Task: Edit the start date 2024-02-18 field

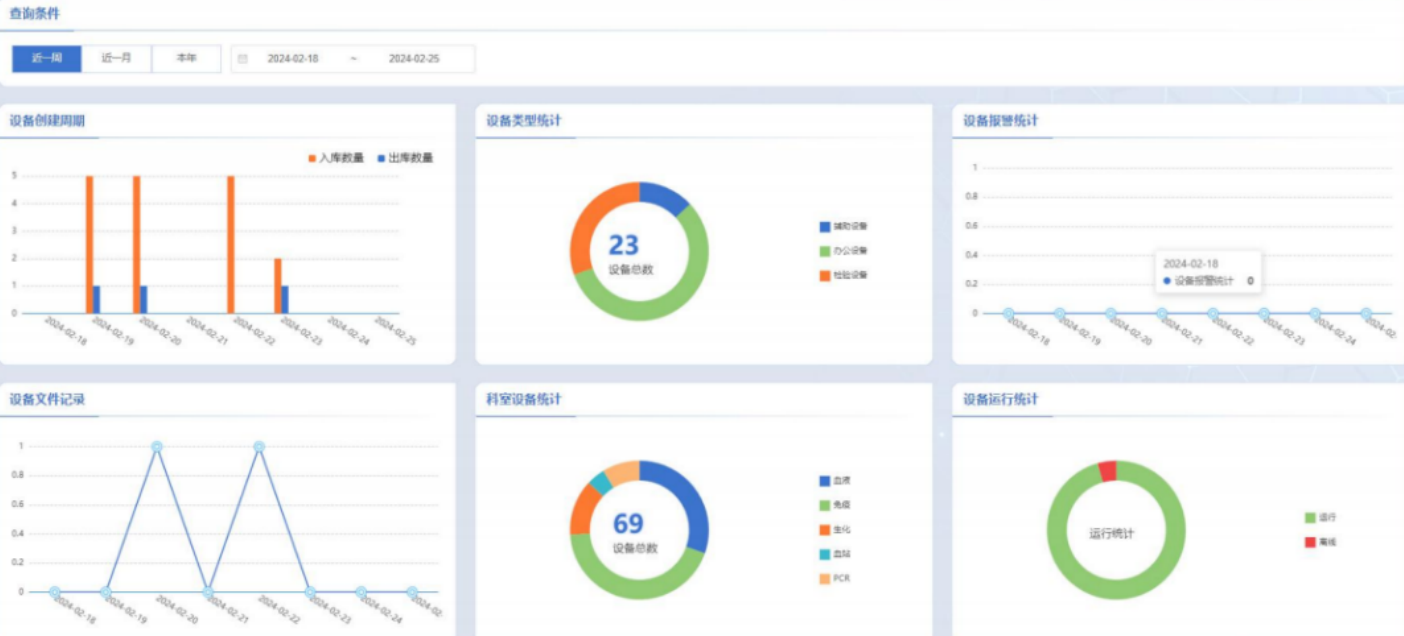Action: coord(293,59)
